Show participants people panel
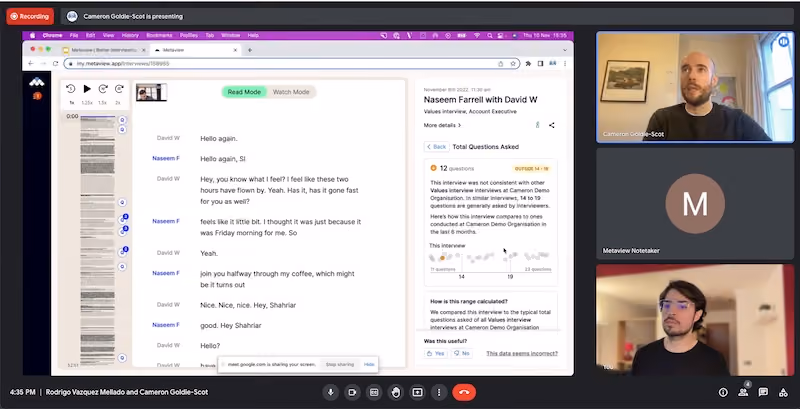 (743, 392)
